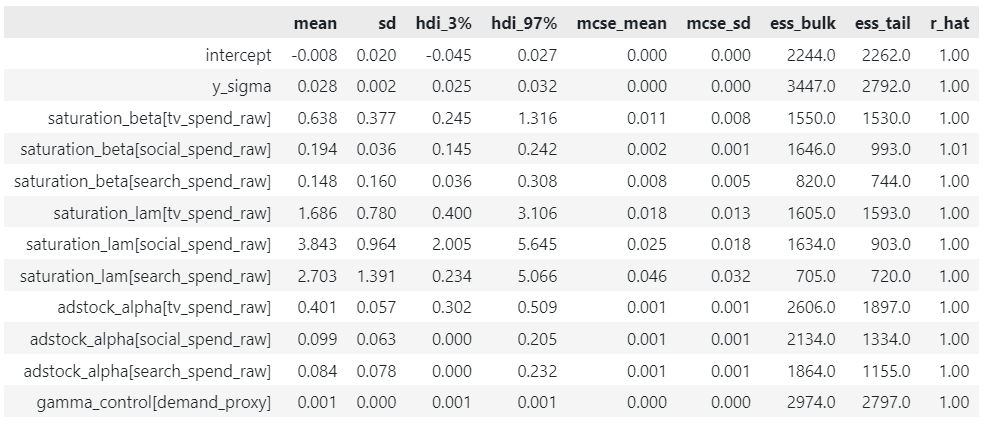
Task: Select adstock_alpha[tv_spend_raw] row label
Action: (x=164, y=308)
